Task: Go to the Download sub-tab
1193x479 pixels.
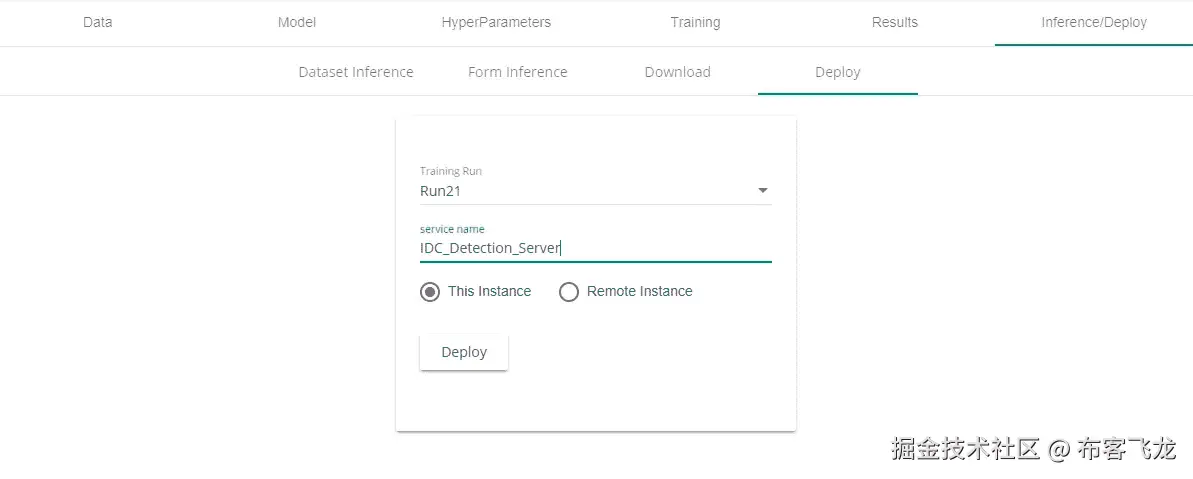Action: tap(677, 72)
